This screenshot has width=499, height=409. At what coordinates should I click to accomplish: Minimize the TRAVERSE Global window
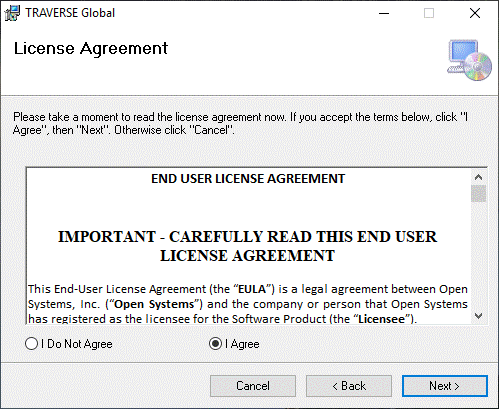(x=384, y=13)
